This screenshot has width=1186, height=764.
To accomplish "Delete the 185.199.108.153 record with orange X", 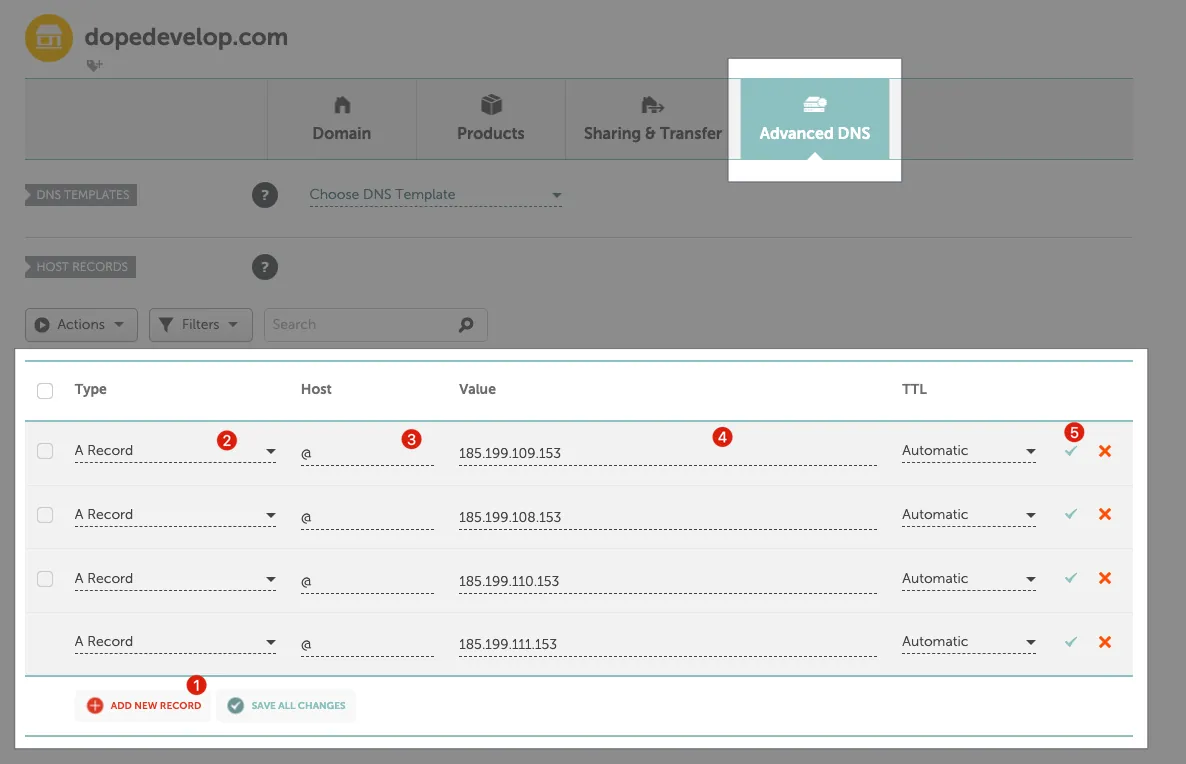I will (1105, 514).
